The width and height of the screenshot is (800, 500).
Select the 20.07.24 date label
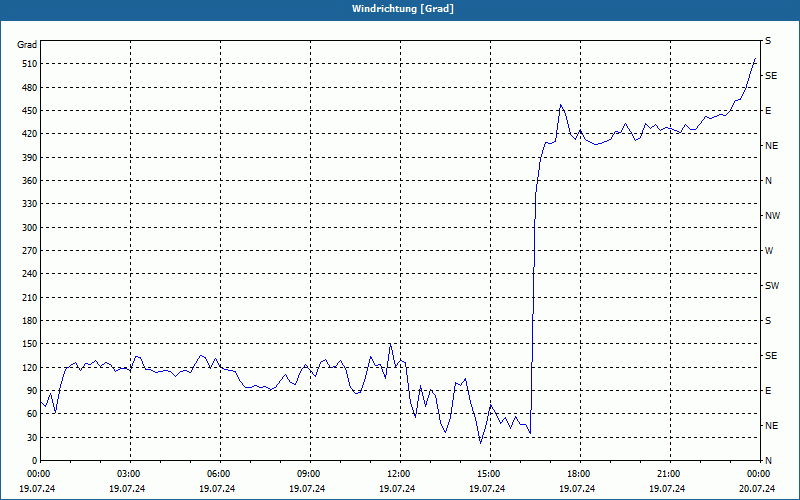[x=758, y=489]
